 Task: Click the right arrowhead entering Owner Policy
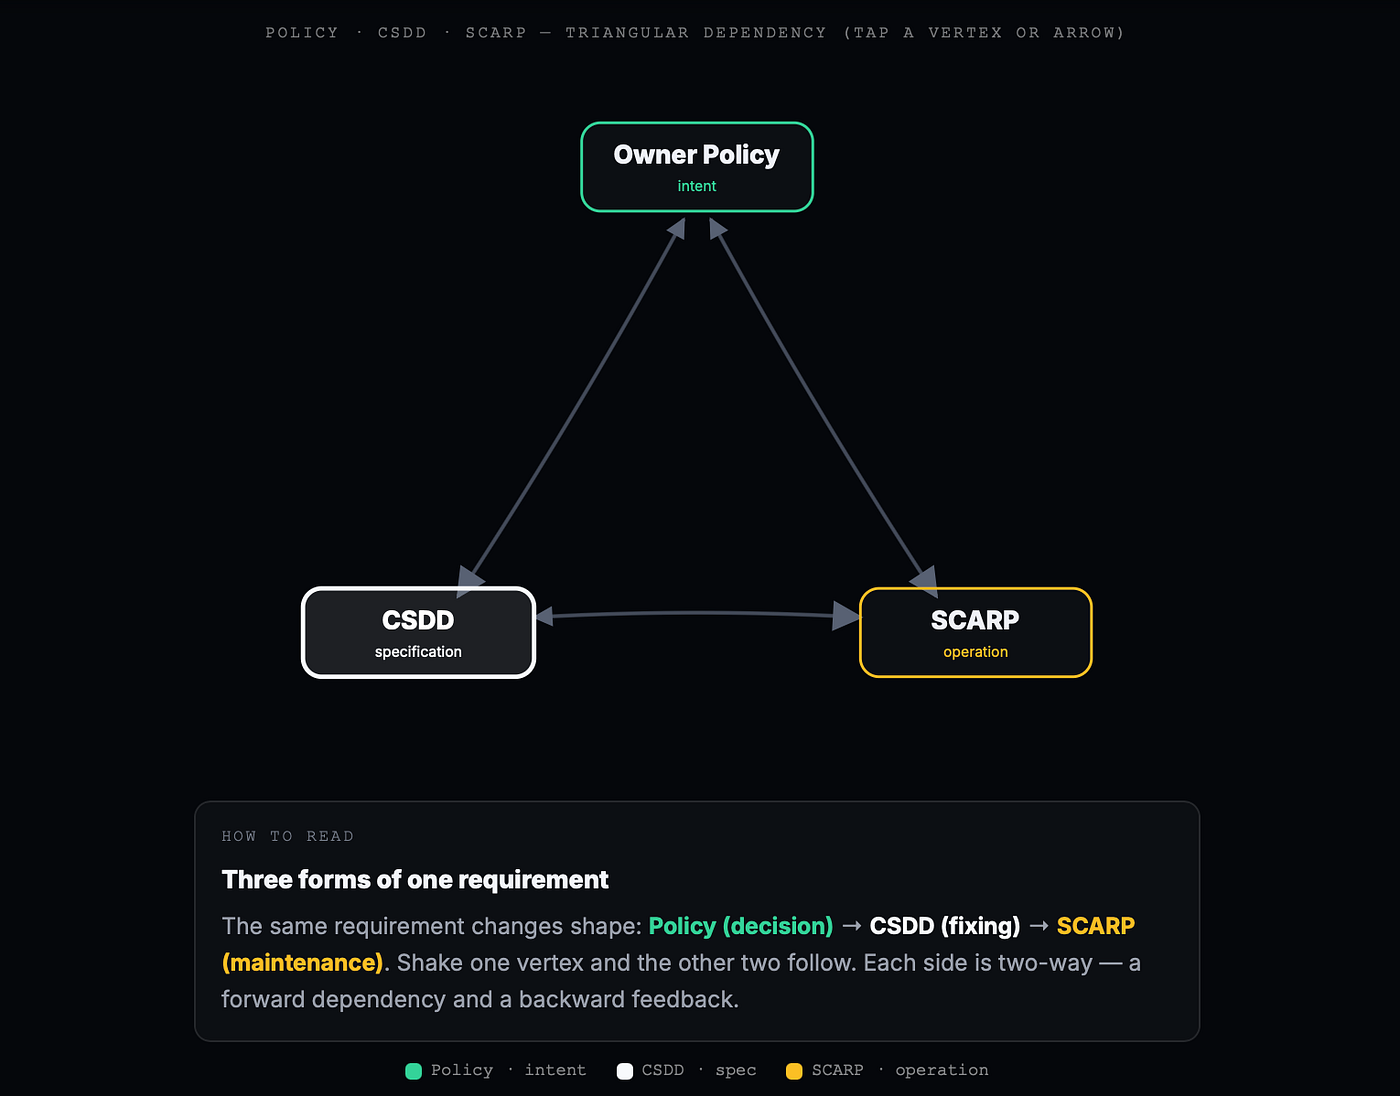(x=716, y=229)
